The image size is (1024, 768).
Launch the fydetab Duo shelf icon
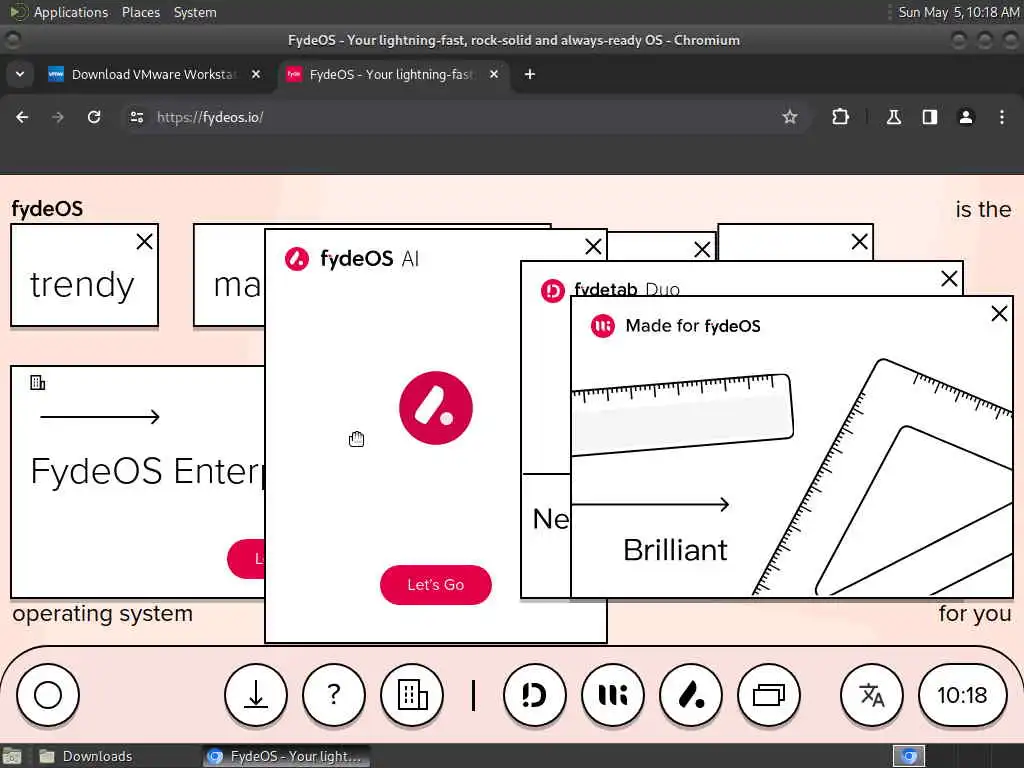coord(535,695)
